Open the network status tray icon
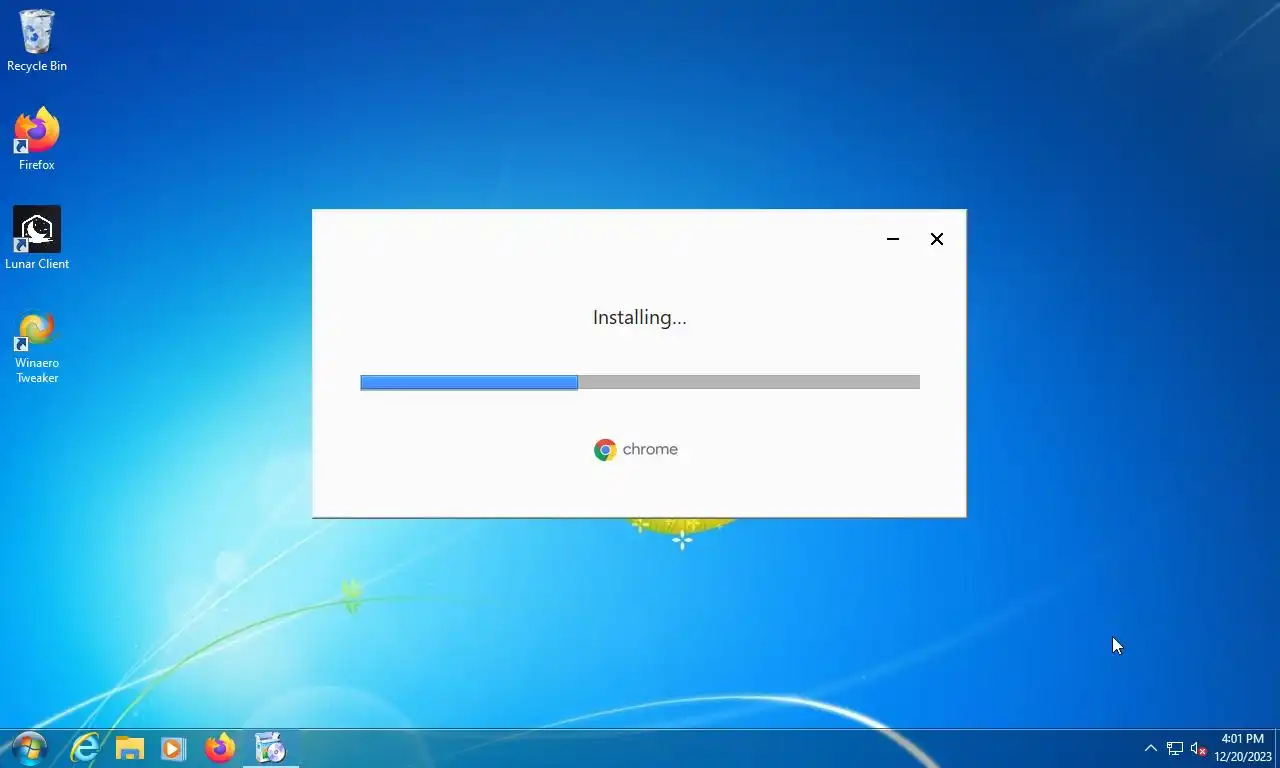The width and height of the screenshot is (1280, 768). click(1175, 749)
